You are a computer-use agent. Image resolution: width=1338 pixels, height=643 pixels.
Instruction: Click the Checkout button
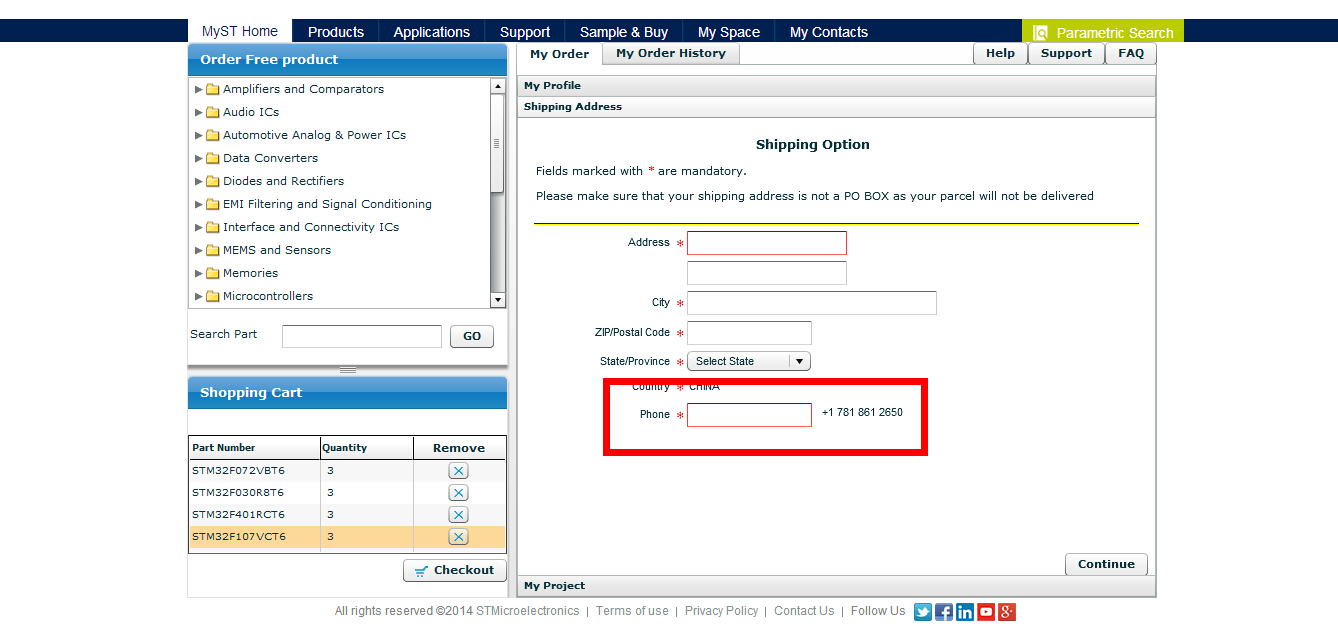pos(455,570)
